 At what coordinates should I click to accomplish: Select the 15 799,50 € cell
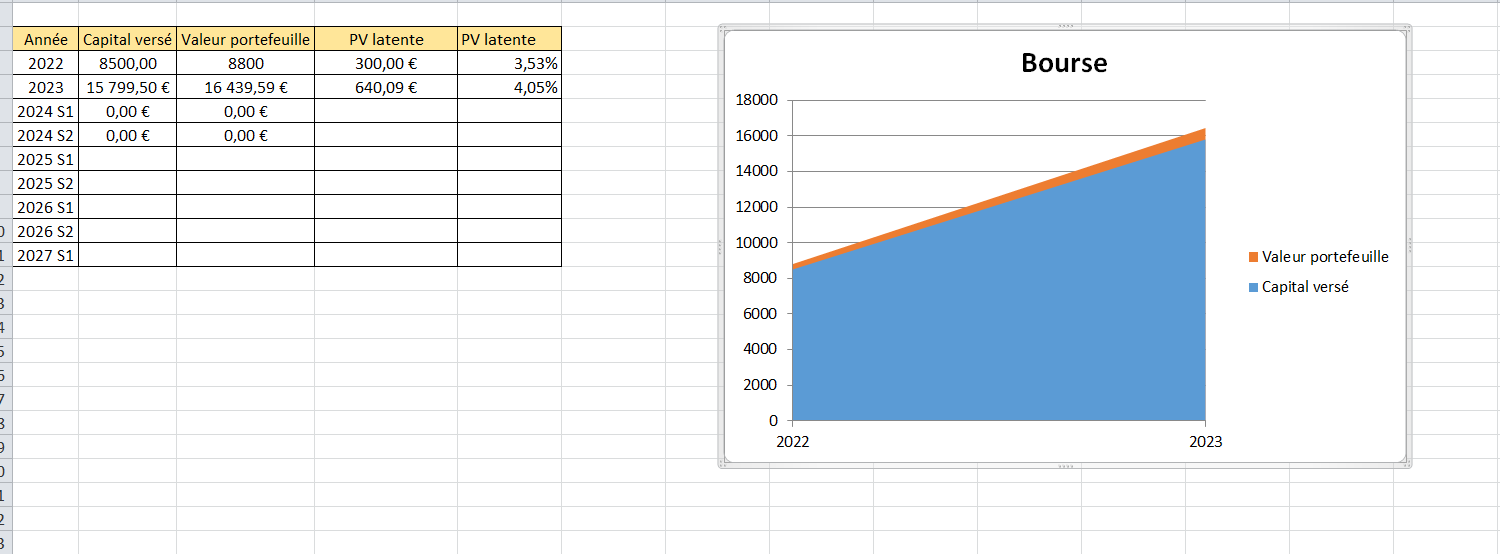(127, 87)
